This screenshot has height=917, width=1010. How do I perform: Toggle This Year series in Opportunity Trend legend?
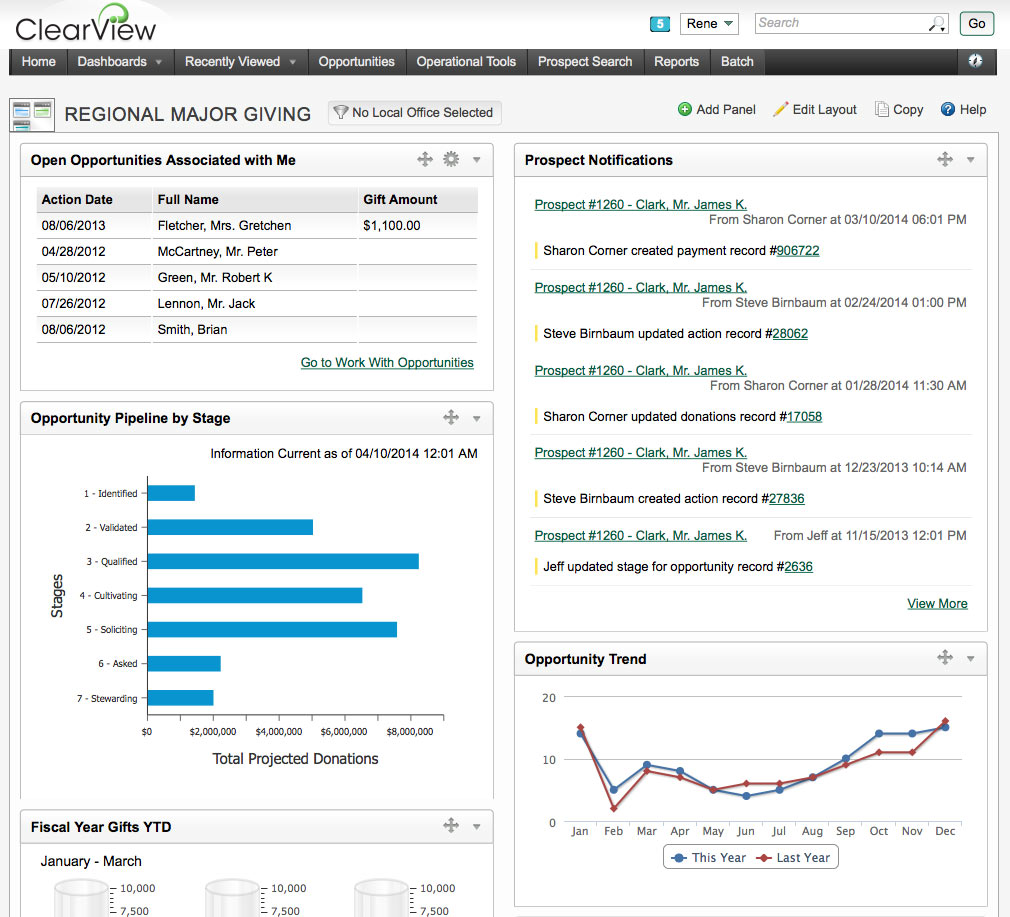point(712,857)
